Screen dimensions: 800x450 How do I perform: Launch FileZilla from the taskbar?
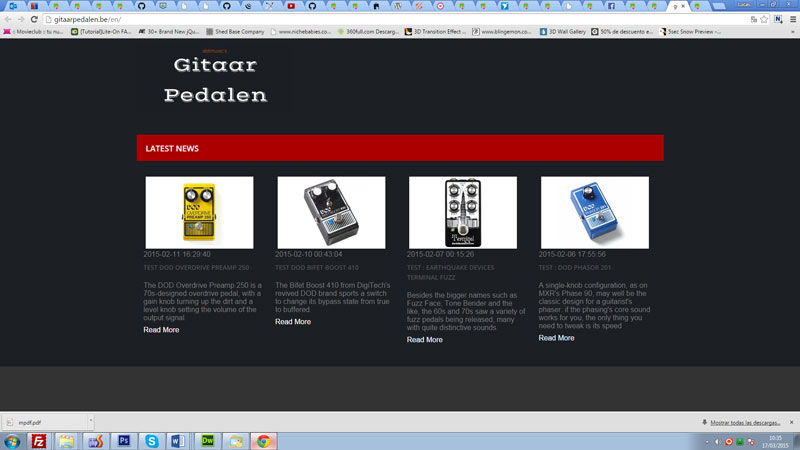tap(39, 441)
